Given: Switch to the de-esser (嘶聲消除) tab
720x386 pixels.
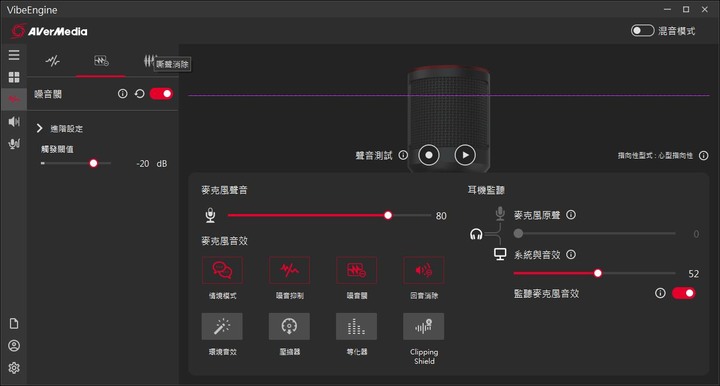Looking at the screenshot, I should tap(149, 61).
